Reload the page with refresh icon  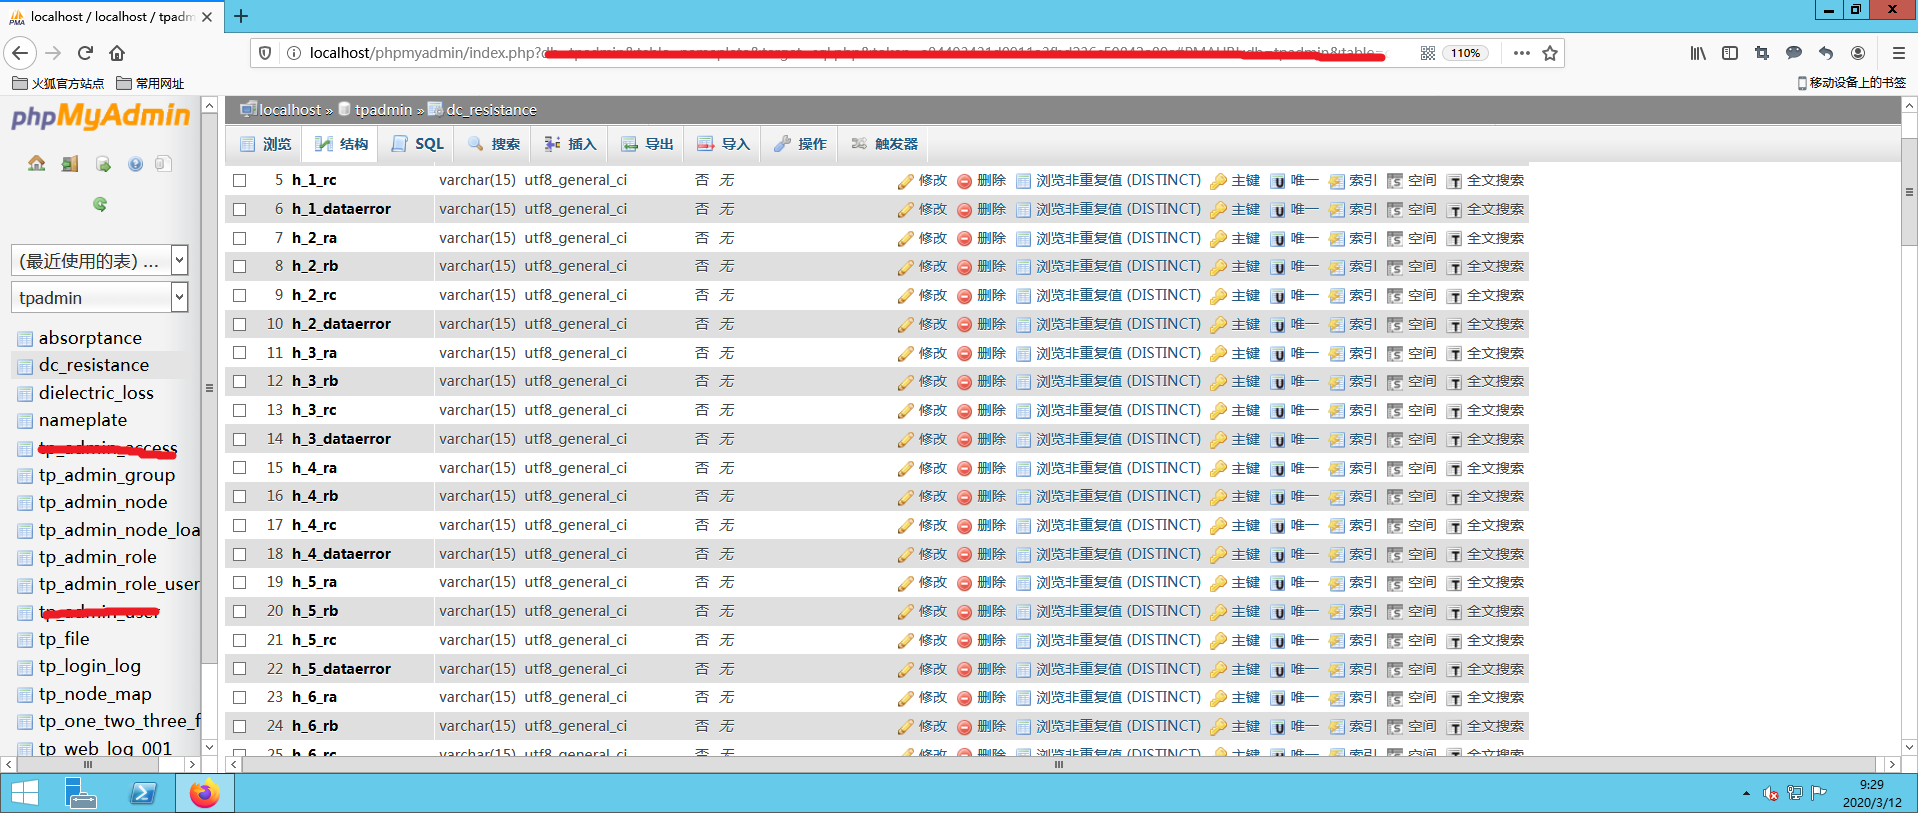[85, 53]
